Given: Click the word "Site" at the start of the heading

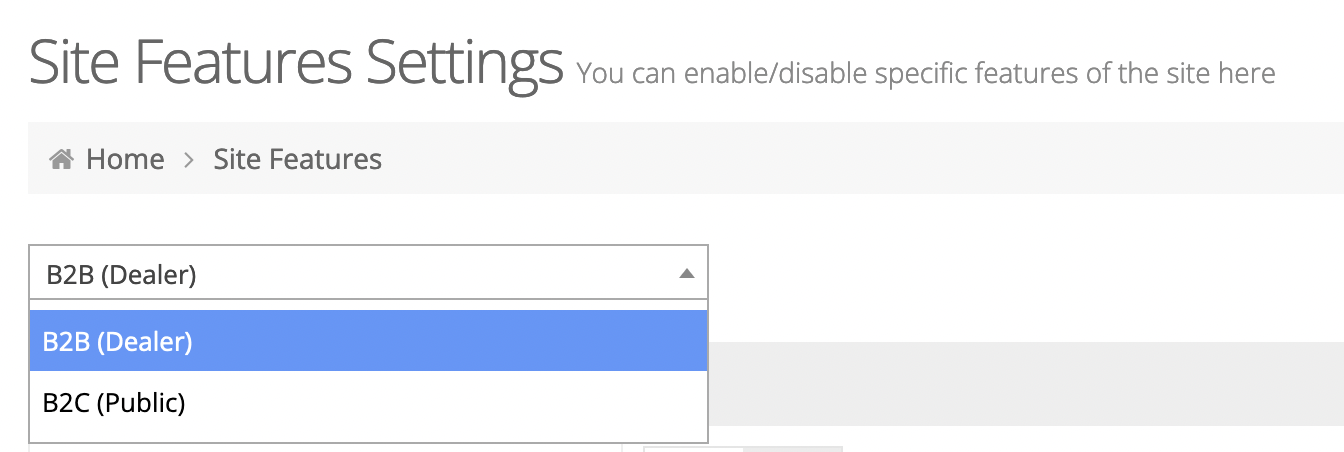Looking at the screenshot, I should [74, 62].
